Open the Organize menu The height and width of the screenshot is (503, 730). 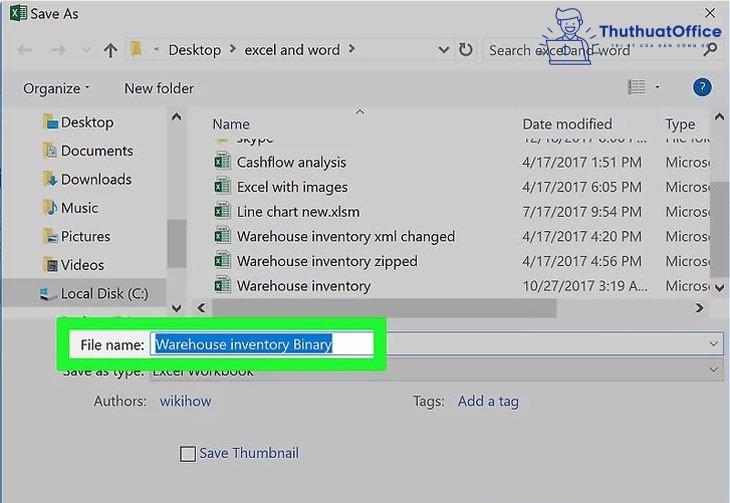(56, 88)
